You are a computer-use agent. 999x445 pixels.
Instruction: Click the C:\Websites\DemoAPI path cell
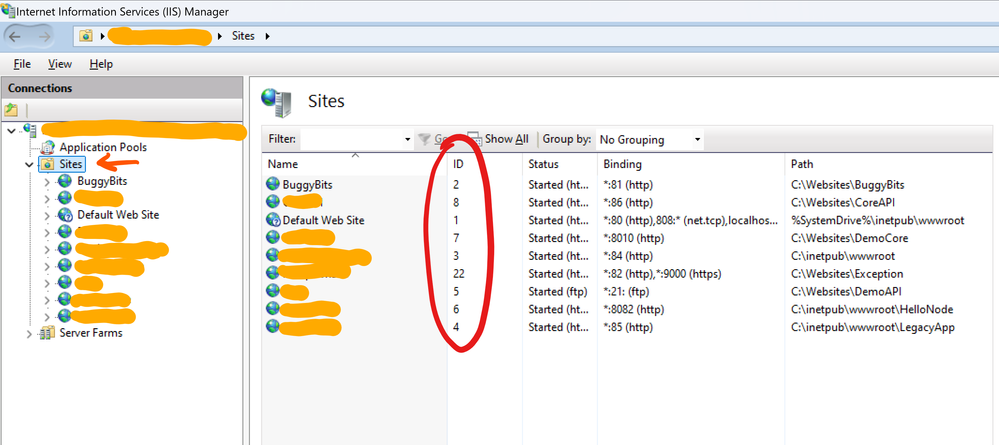[845, 292]
